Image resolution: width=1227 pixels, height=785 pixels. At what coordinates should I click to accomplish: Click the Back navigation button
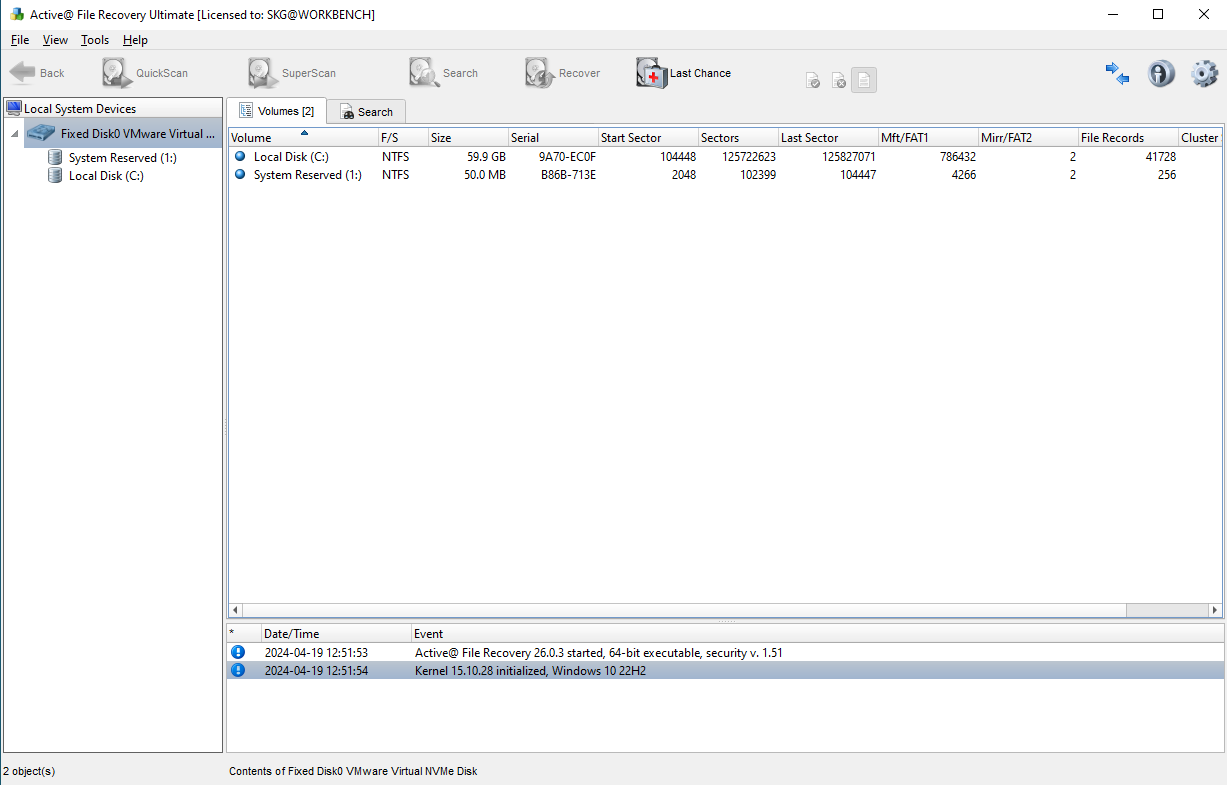coord(37,73)
